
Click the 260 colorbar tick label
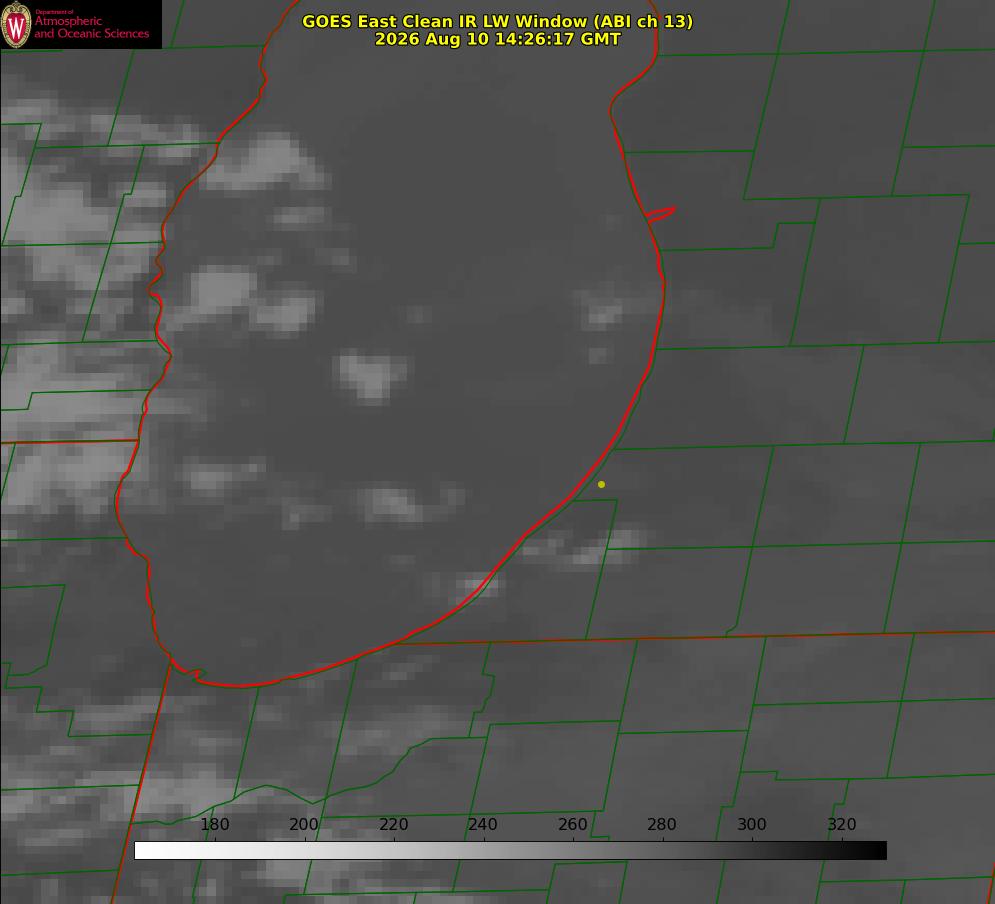pyautogui.click(x=572, y=824)
